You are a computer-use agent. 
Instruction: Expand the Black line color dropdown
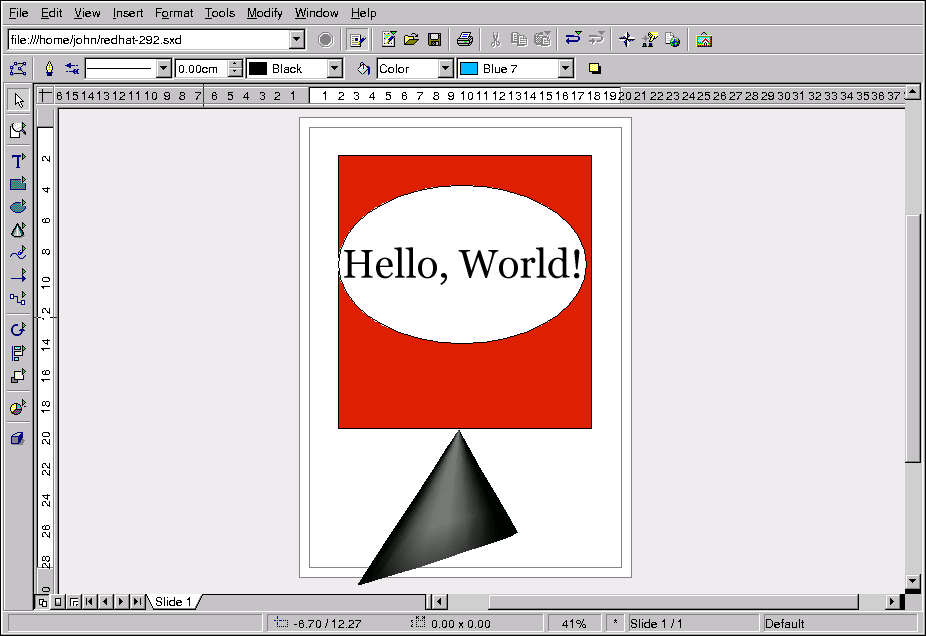tap(335, 69)
